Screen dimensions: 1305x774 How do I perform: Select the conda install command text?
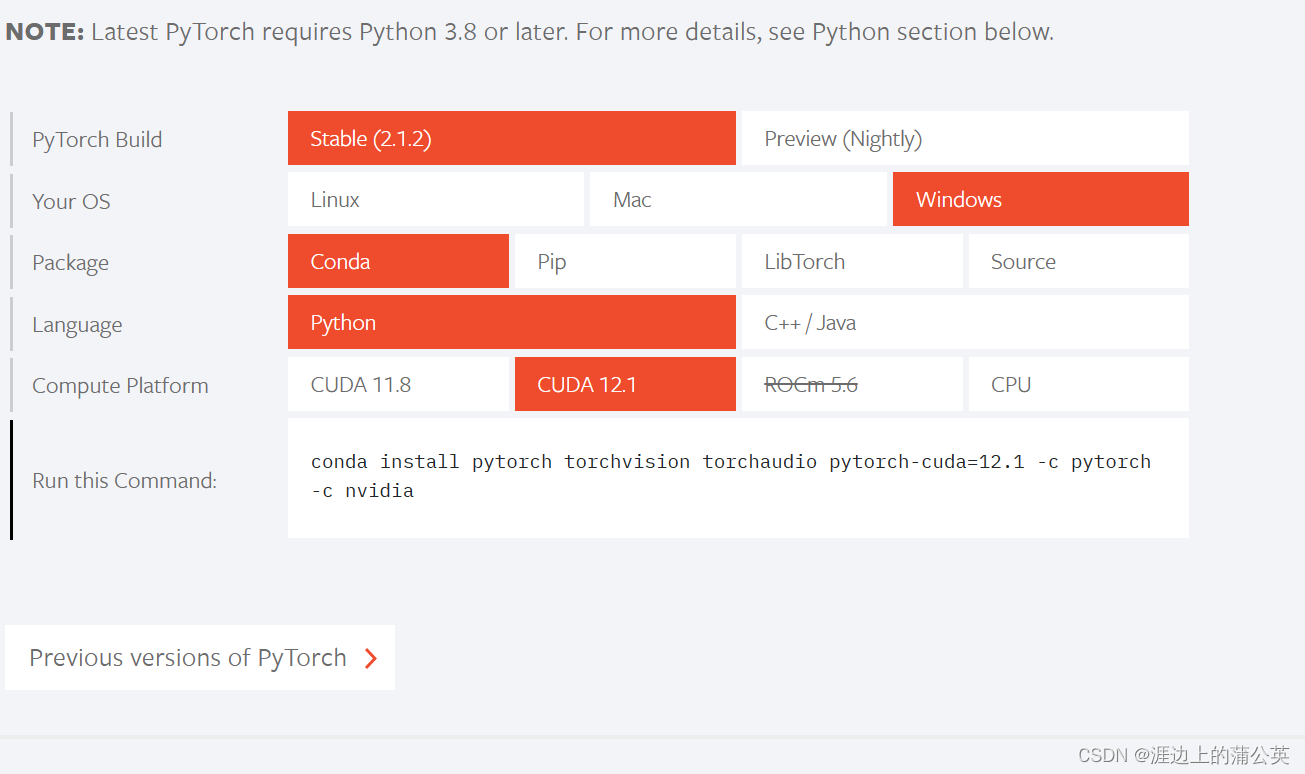click(x=730, y=461)
